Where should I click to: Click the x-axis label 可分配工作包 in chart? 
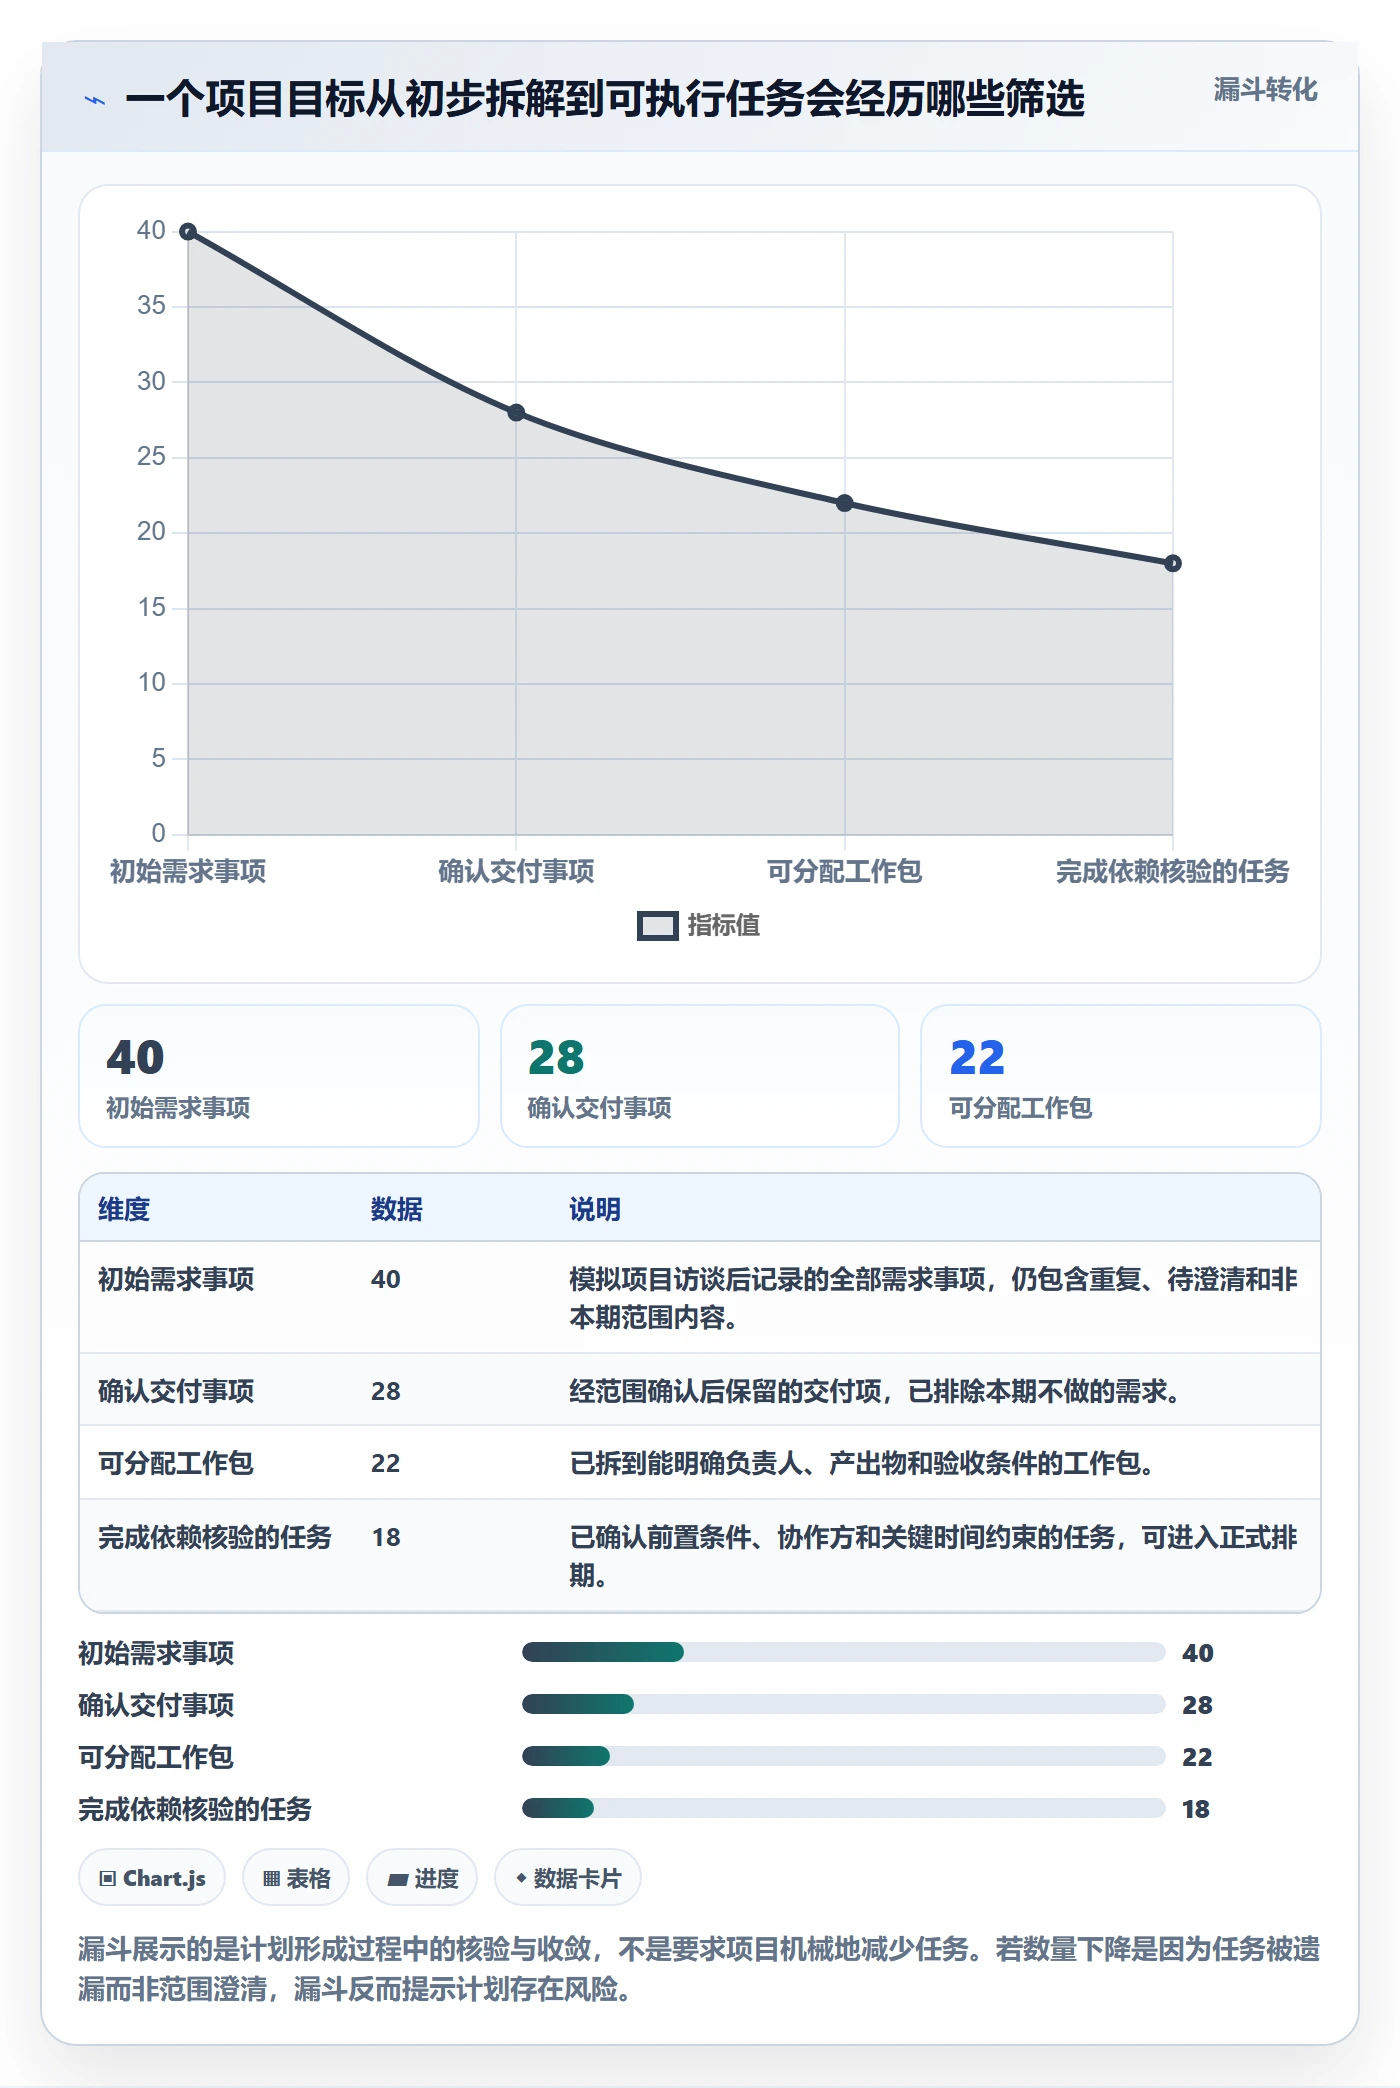click(x=845, y=872)
